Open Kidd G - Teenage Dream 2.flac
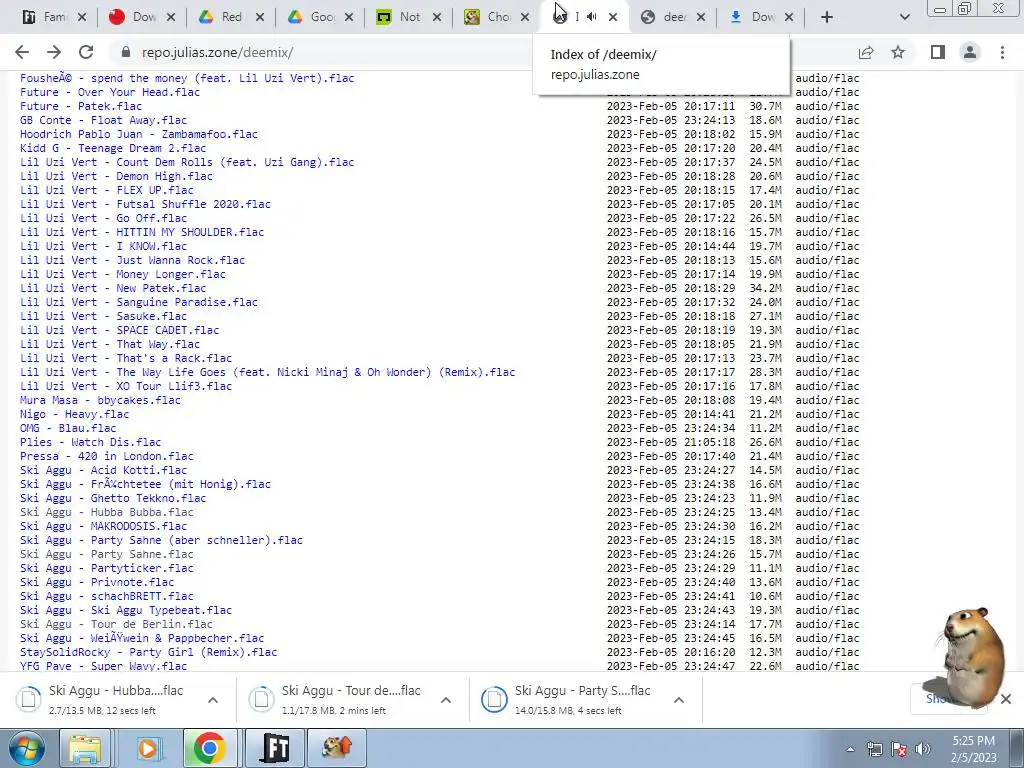 [x=113, y=148]
